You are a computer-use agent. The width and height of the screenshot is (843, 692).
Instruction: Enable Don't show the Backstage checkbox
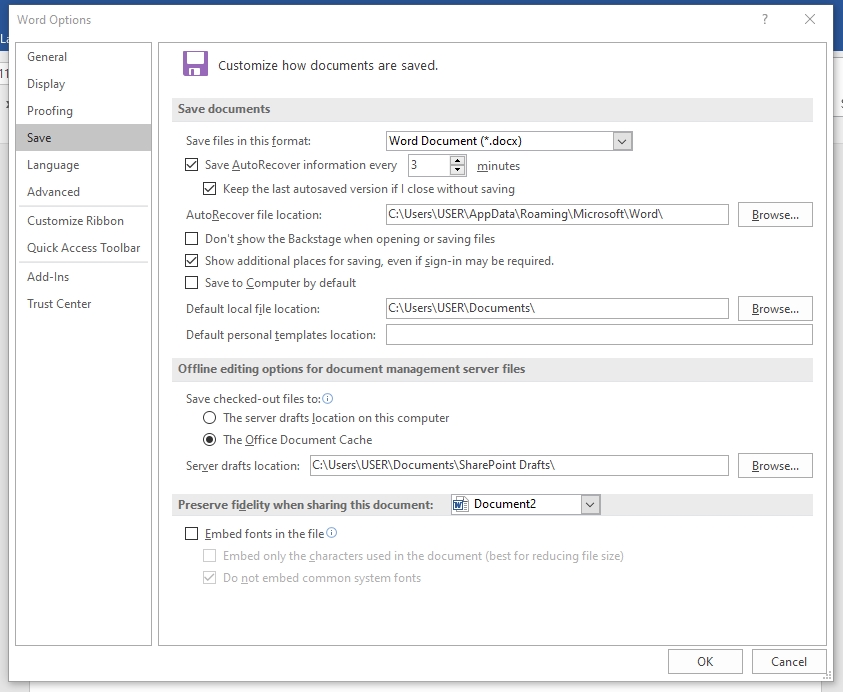coord(193,239)
